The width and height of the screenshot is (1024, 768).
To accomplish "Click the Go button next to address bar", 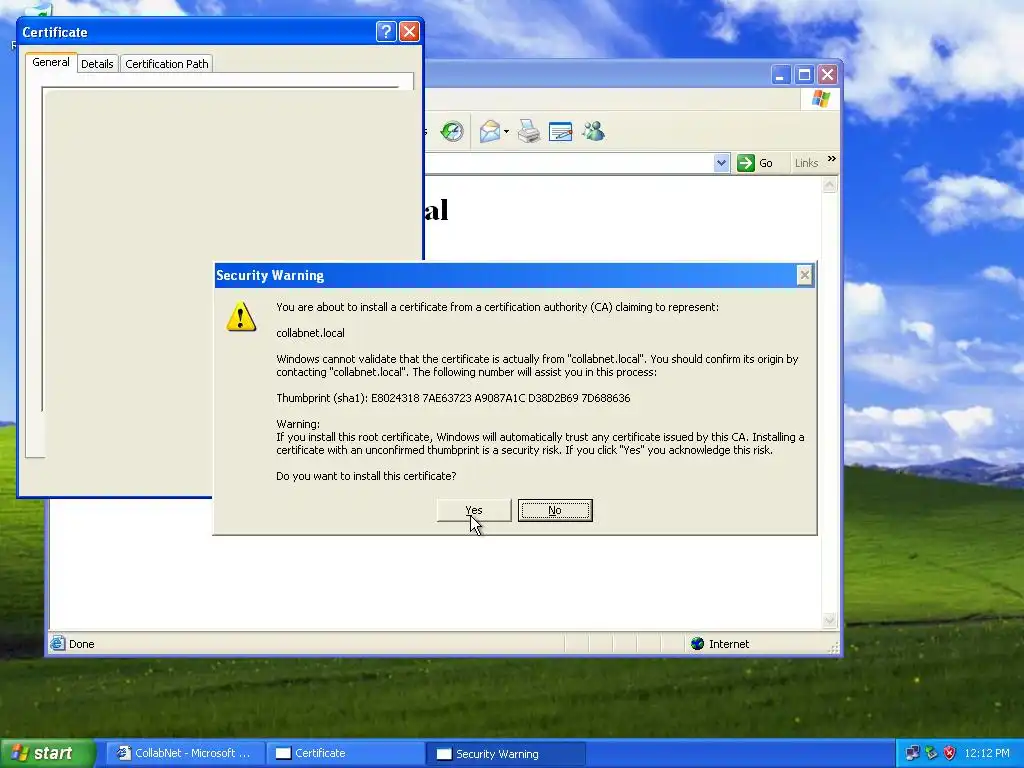I will (756, 163).
